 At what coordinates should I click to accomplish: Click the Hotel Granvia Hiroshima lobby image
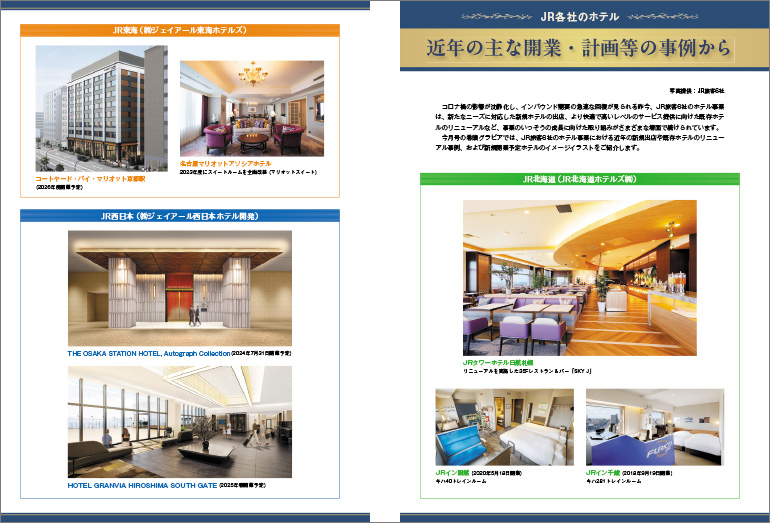(180, 422)
